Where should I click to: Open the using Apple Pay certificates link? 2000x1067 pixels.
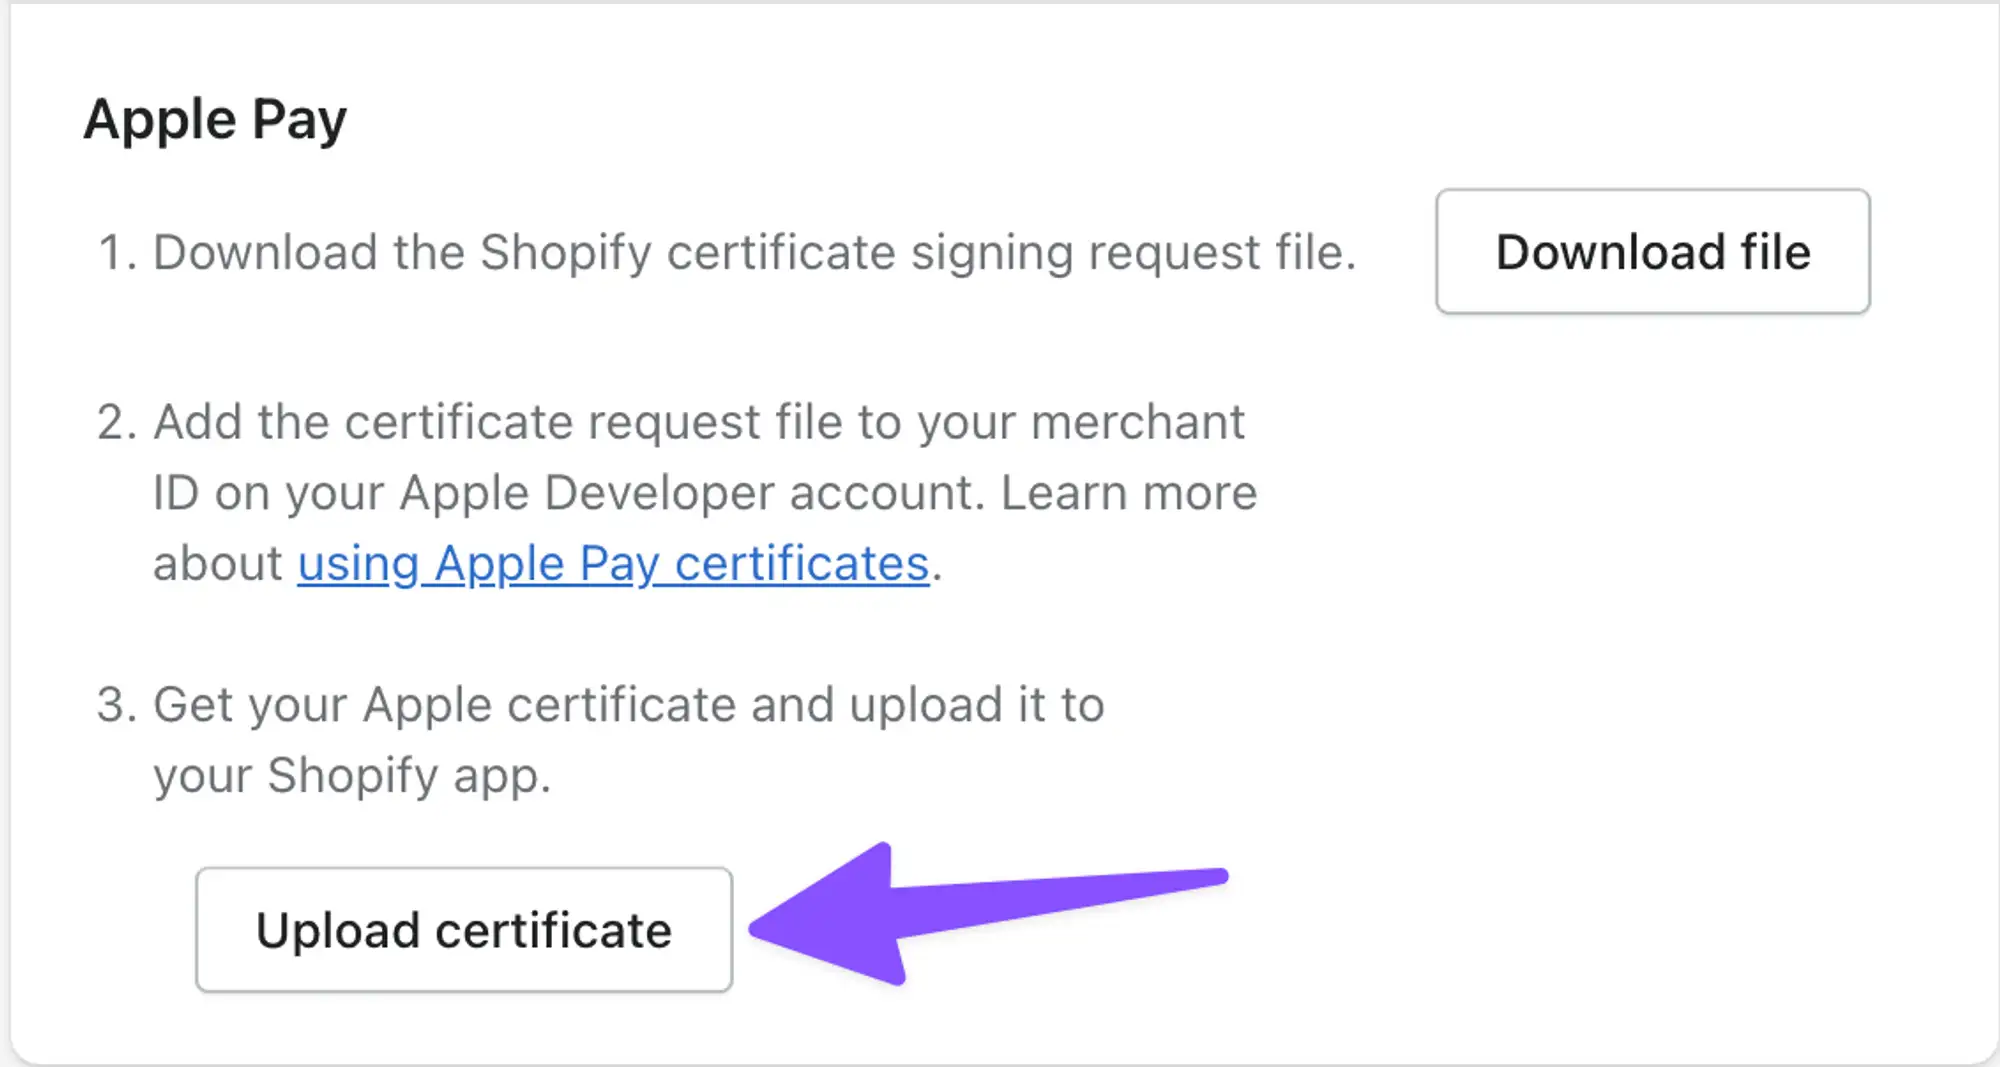[x=613, y=564]
